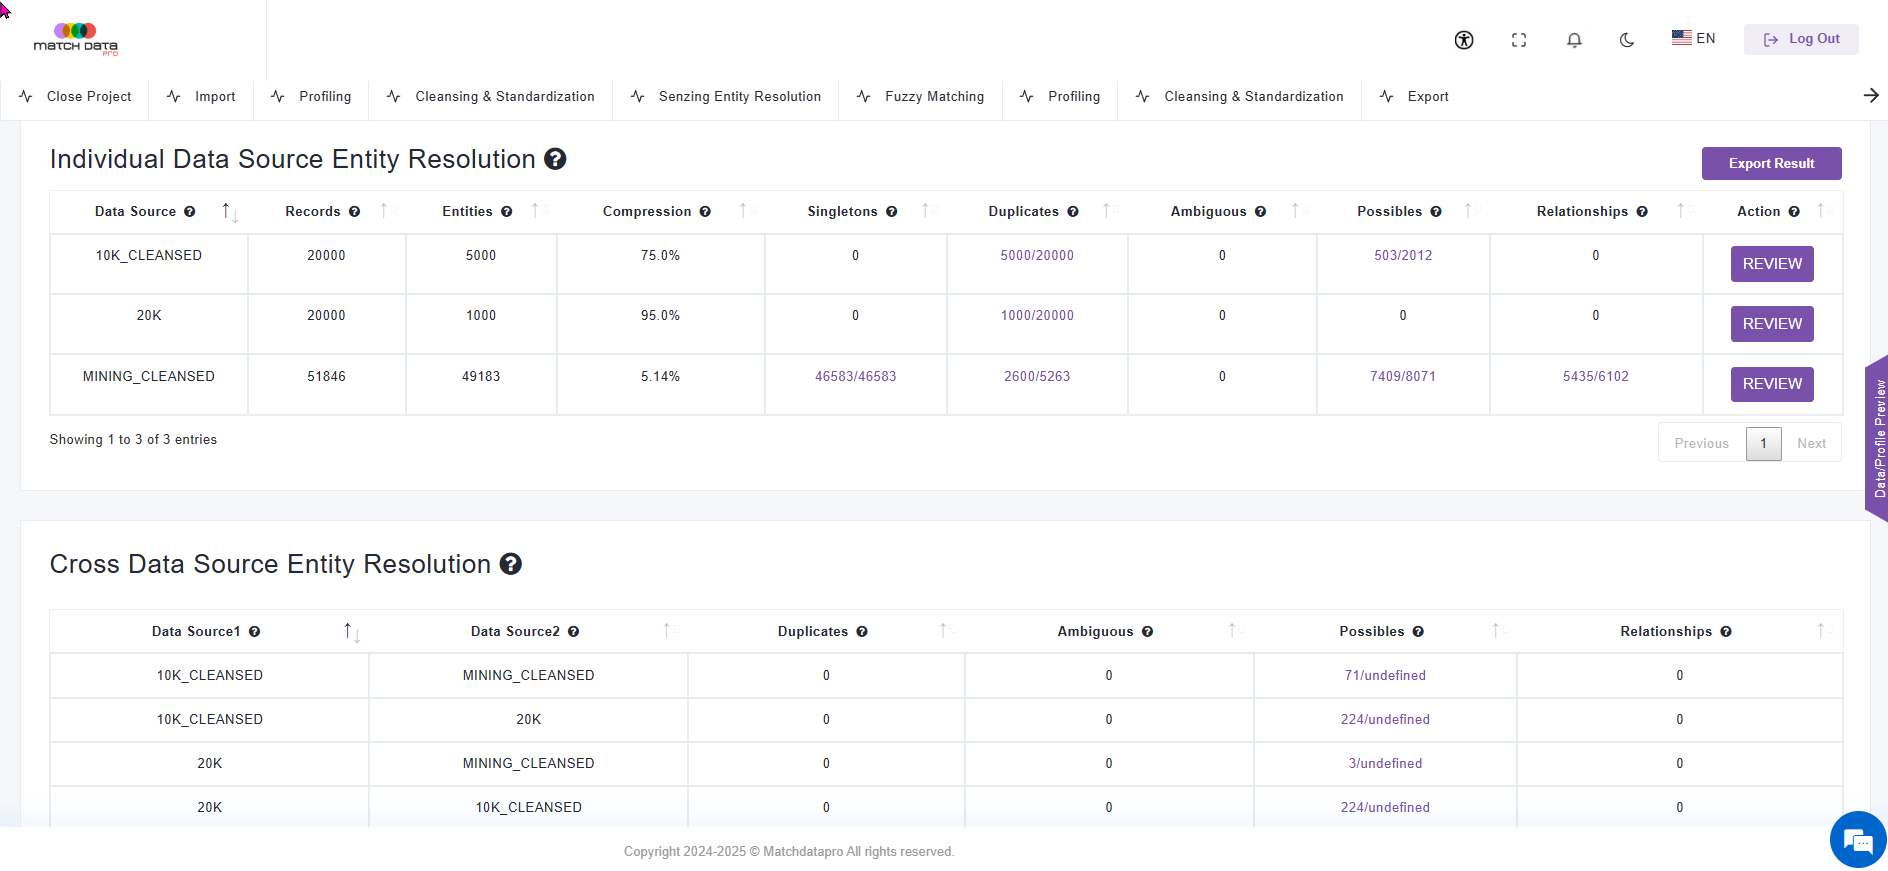Image resolution: width=1888 pixels, height=871 pixels.
Task: Open 5000/20000 duplicates link for 10K_CLEANSED
Action: click(1037, 256)
